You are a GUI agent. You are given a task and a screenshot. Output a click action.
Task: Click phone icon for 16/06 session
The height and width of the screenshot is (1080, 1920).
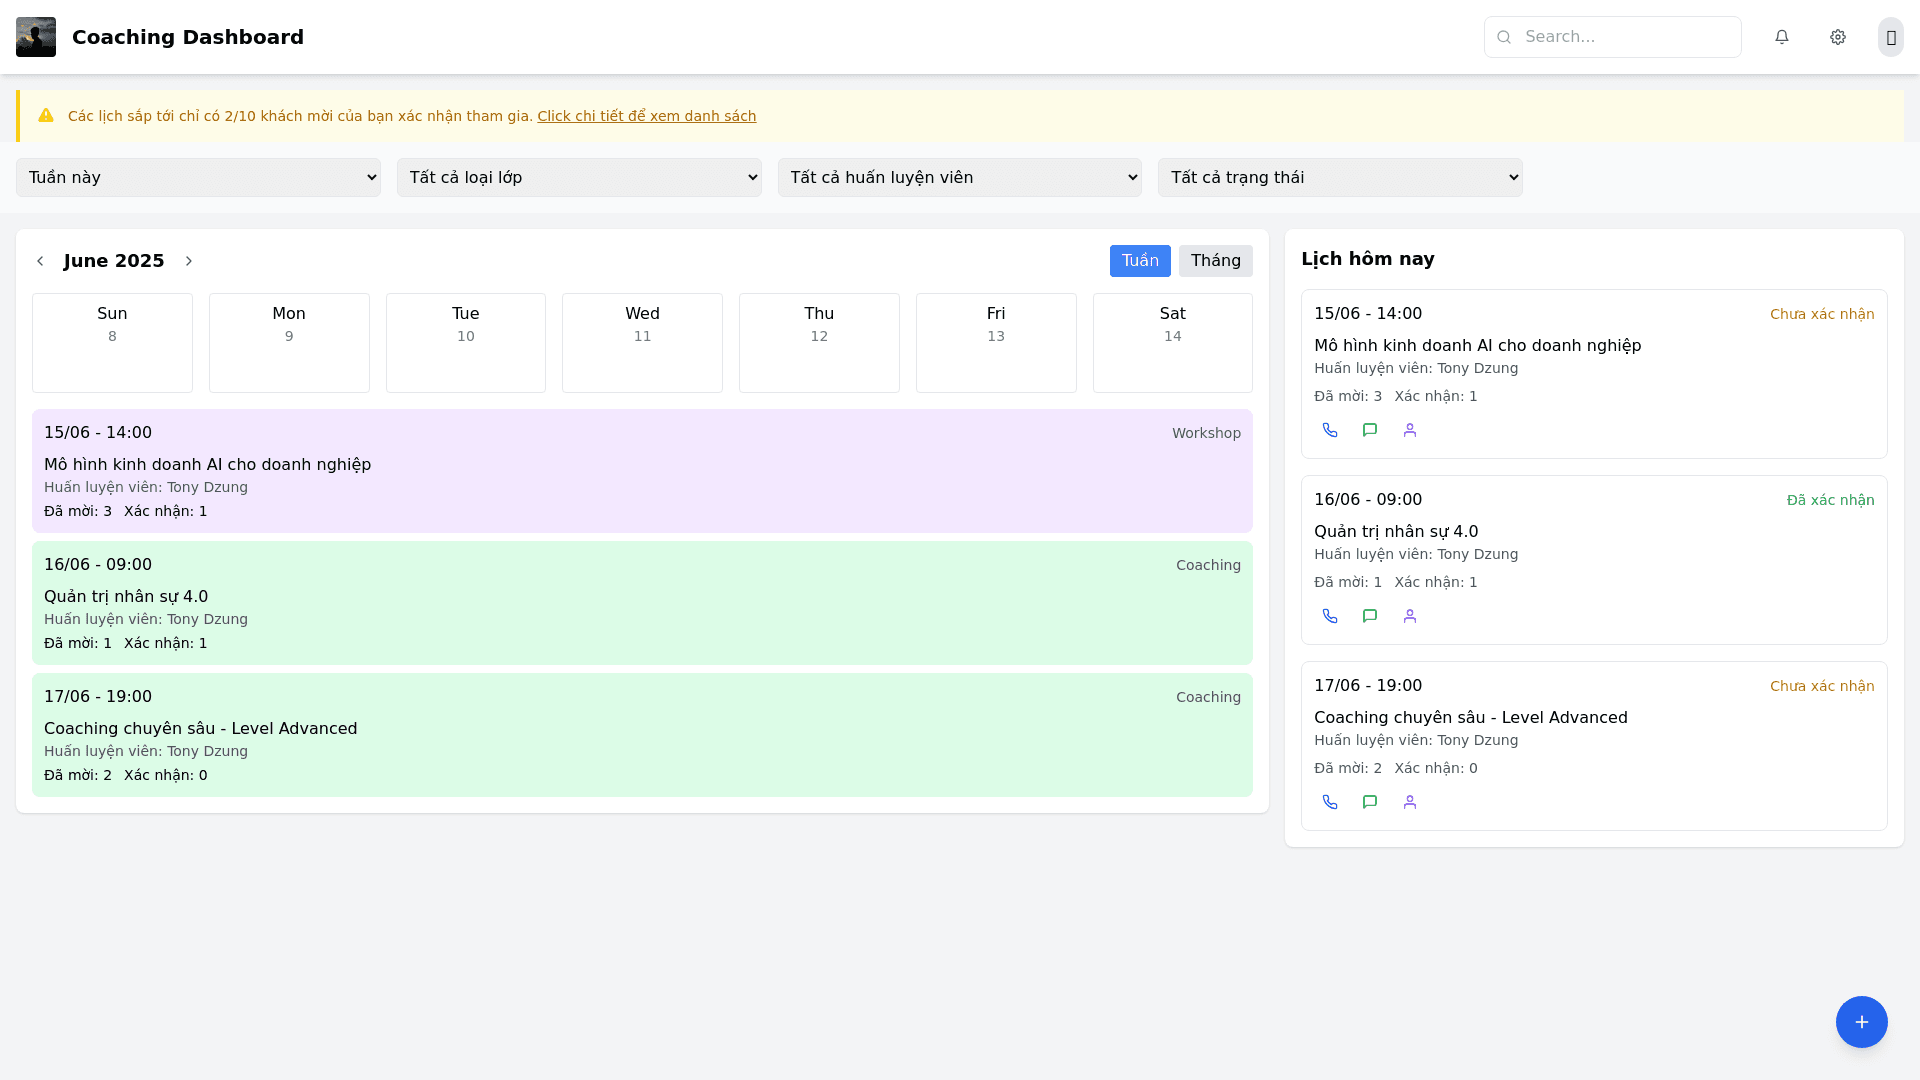pyautogui.click(x=1330, y=616)
